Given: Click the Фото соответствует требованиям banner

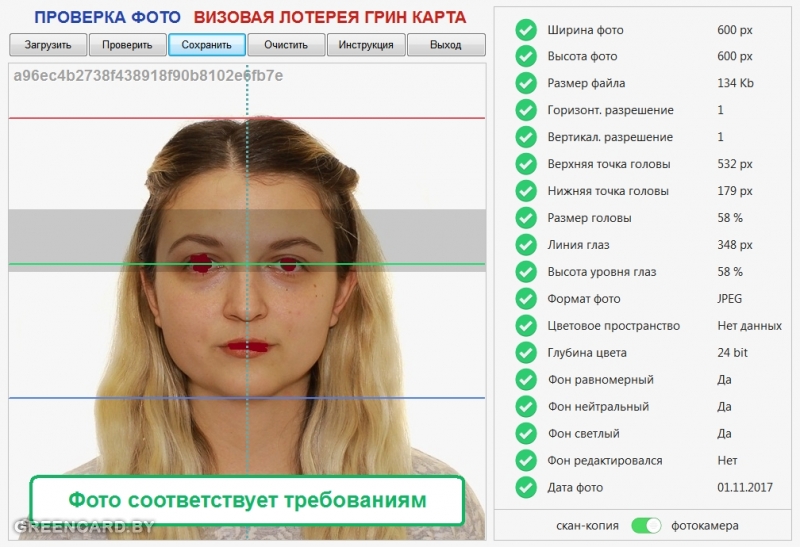Looking at the screenshot, I should click(247, 500).
